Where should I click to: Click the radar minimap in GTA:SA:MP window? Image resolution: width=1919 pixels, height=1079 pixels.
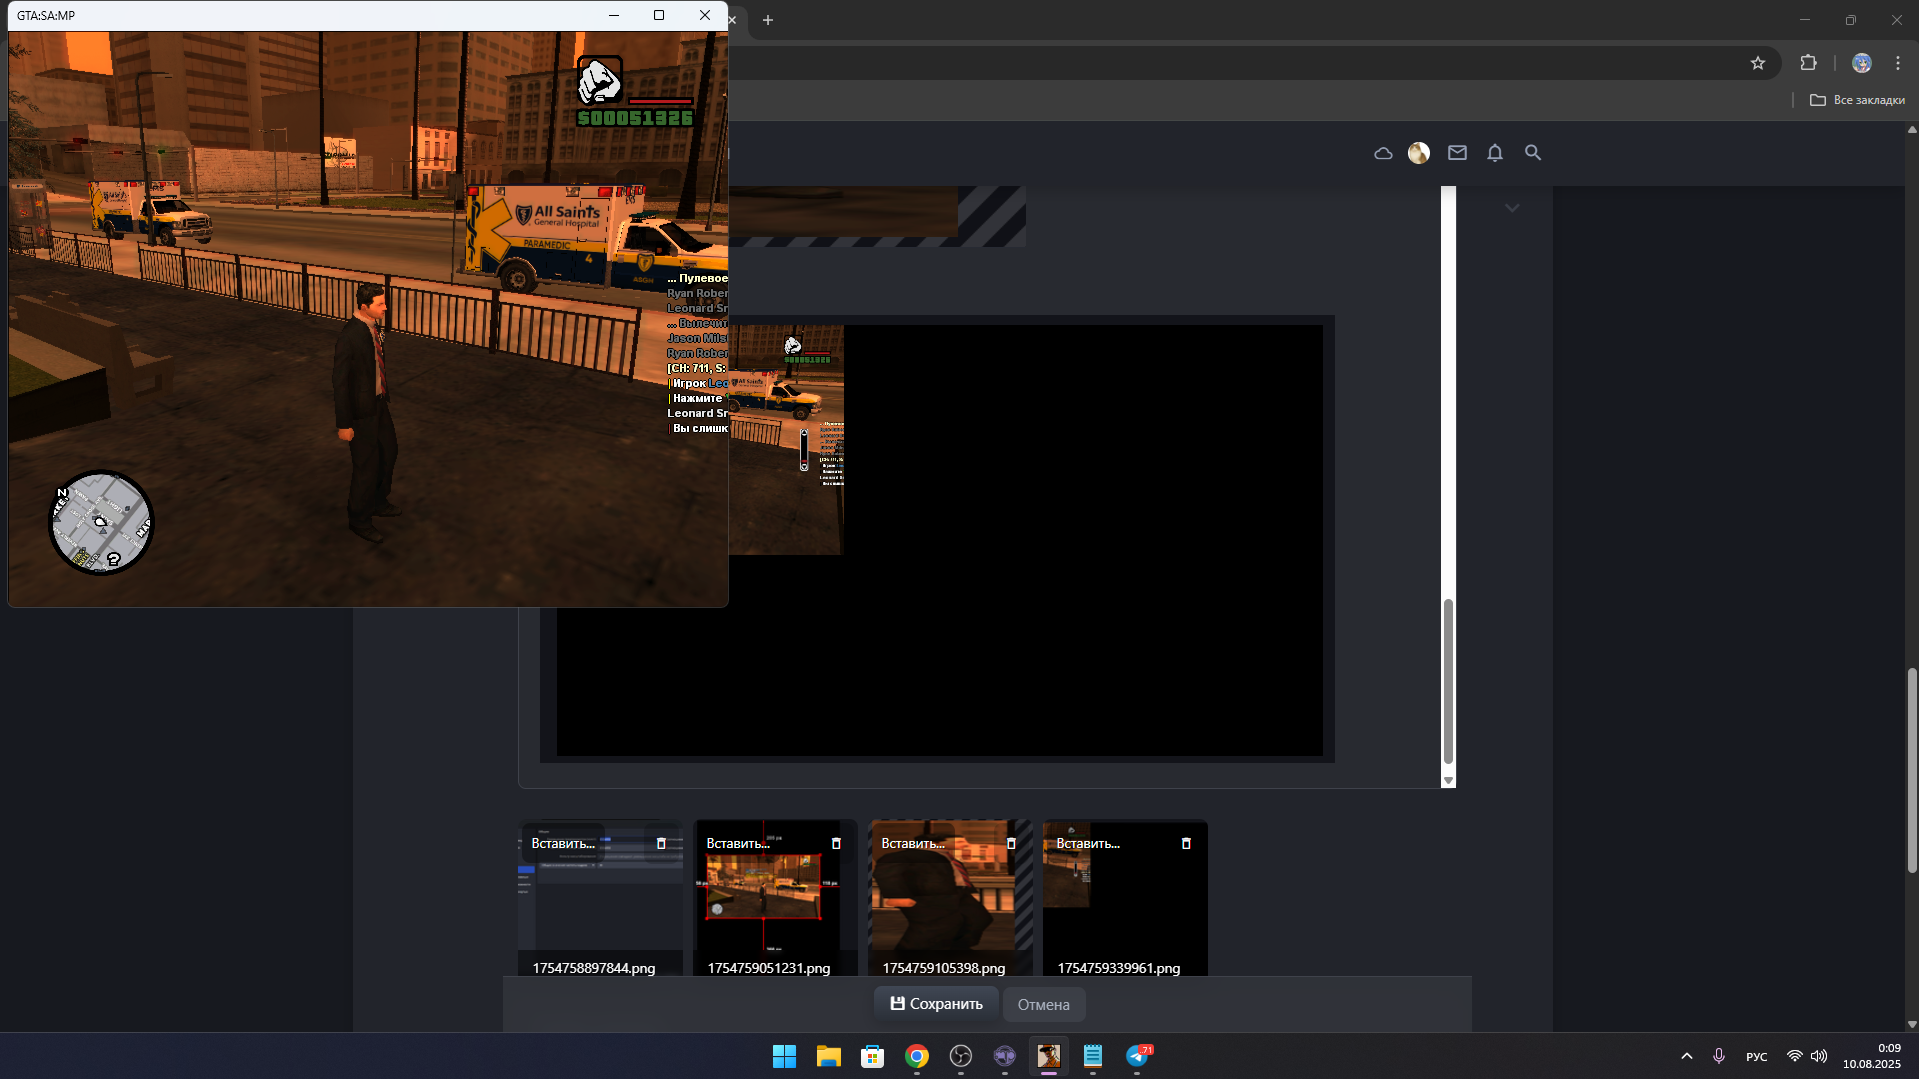101,523
